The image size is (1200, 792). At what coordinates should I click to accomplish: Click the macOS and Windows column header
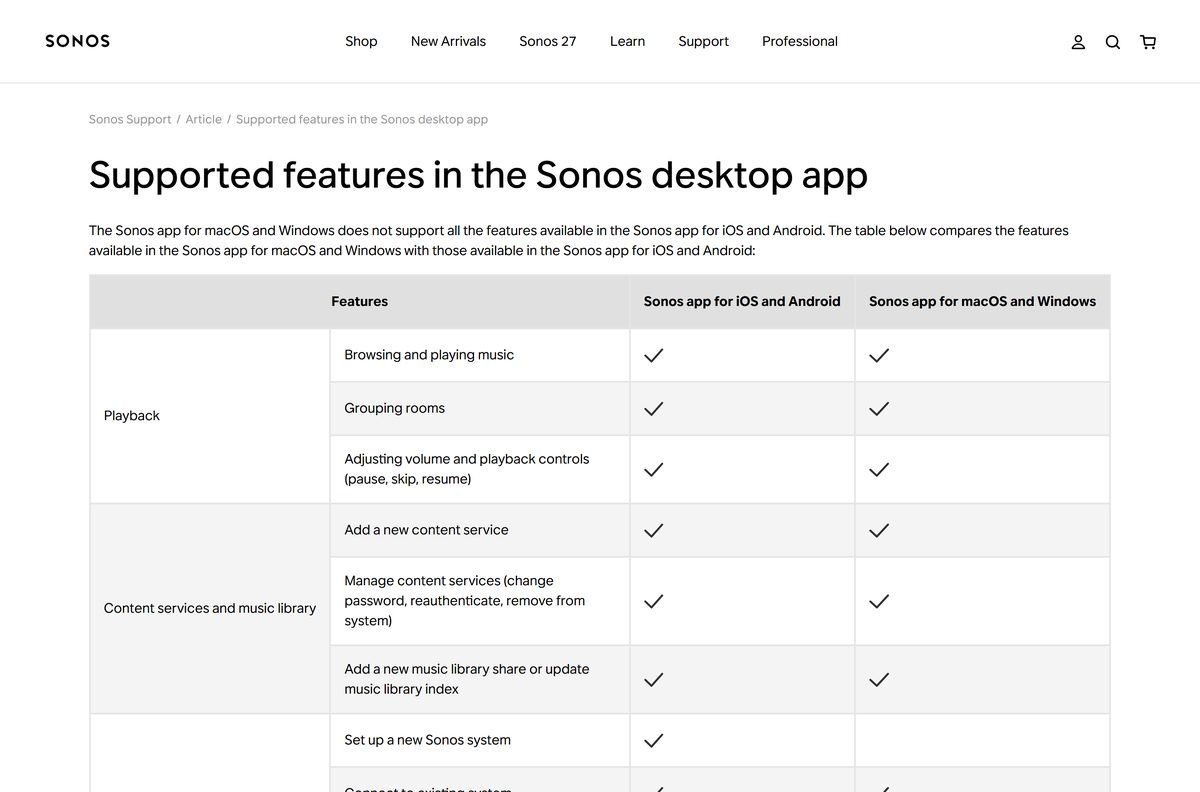tap(982, 301)
